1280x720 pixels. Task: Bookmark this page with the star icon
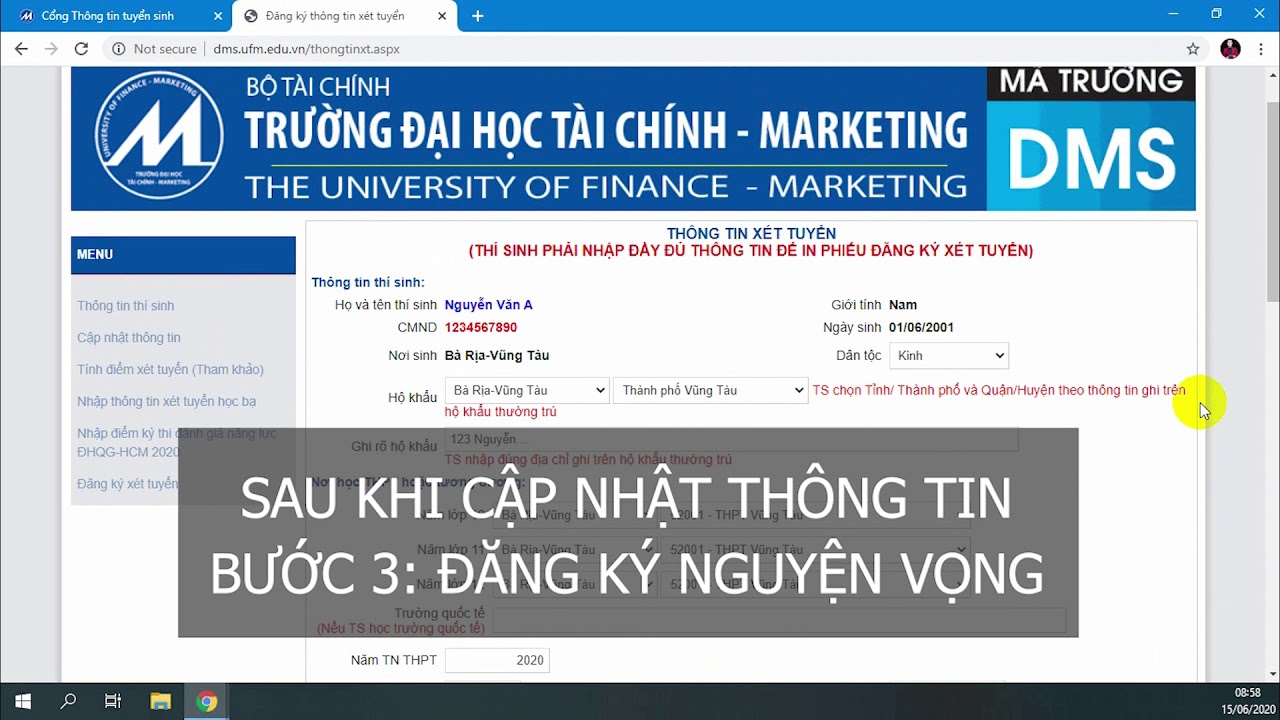tap(1193, 49)
